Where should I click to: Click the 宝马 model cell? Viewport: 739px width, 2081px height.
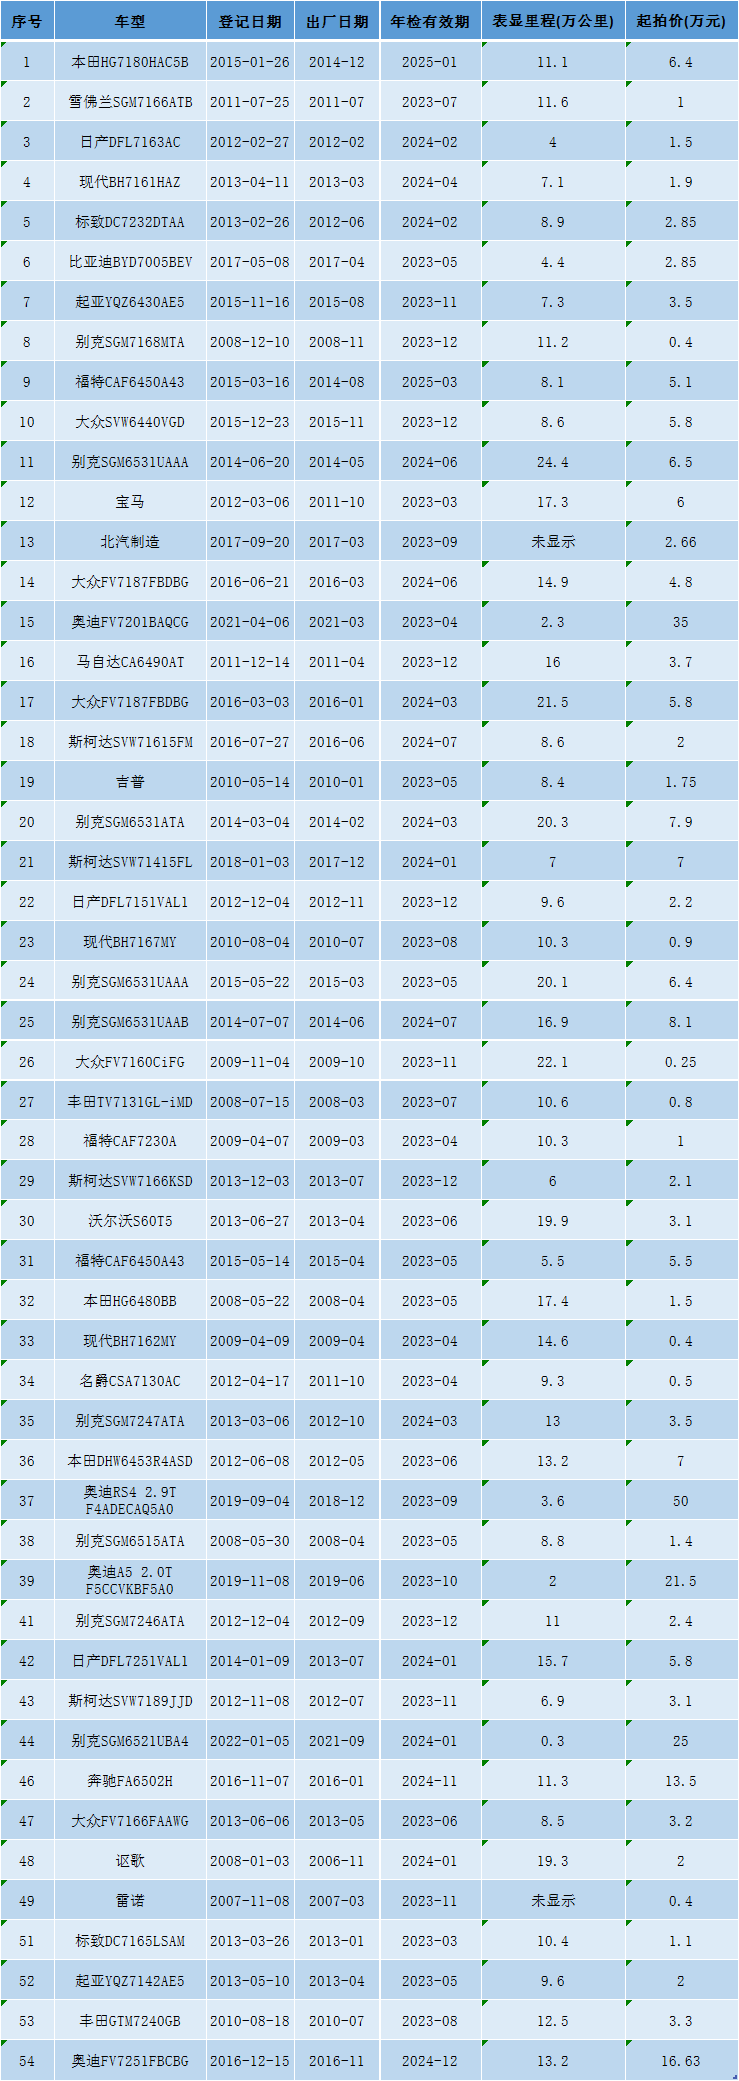130,502
